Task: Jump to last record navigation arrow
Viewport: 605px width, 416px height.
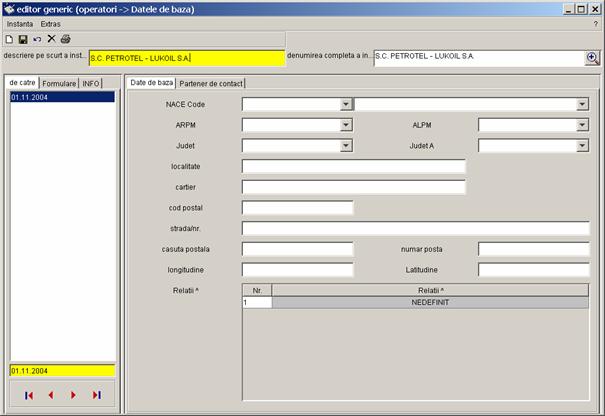Action: [96, 395]
